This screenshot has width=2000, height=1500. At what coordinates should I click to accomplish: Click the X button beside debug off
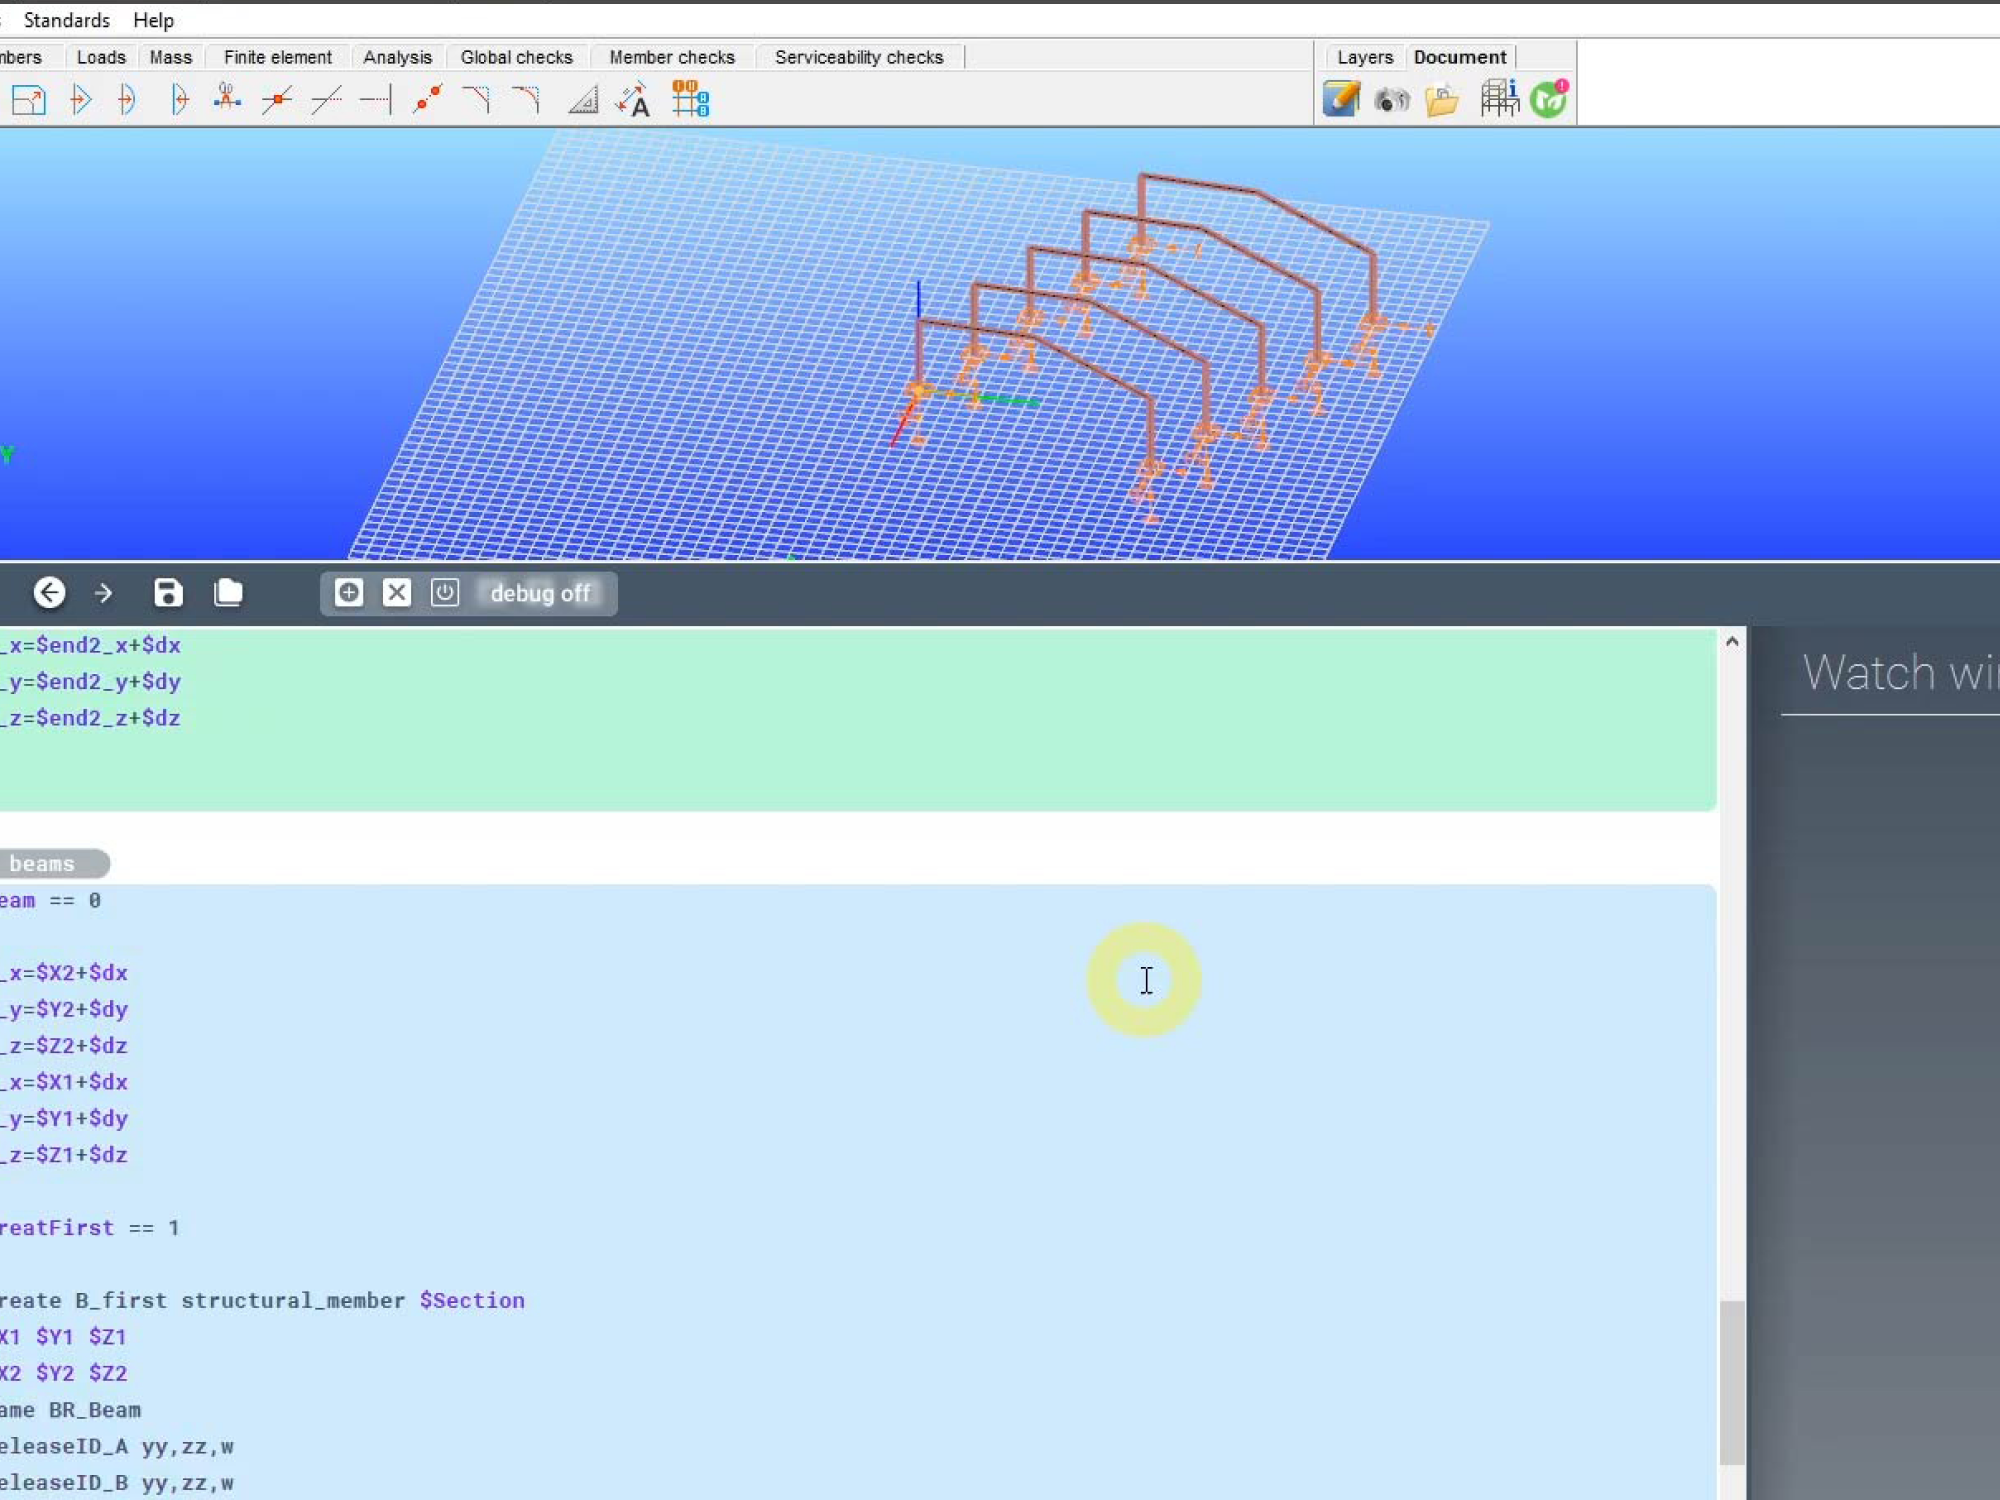point(397,593)
